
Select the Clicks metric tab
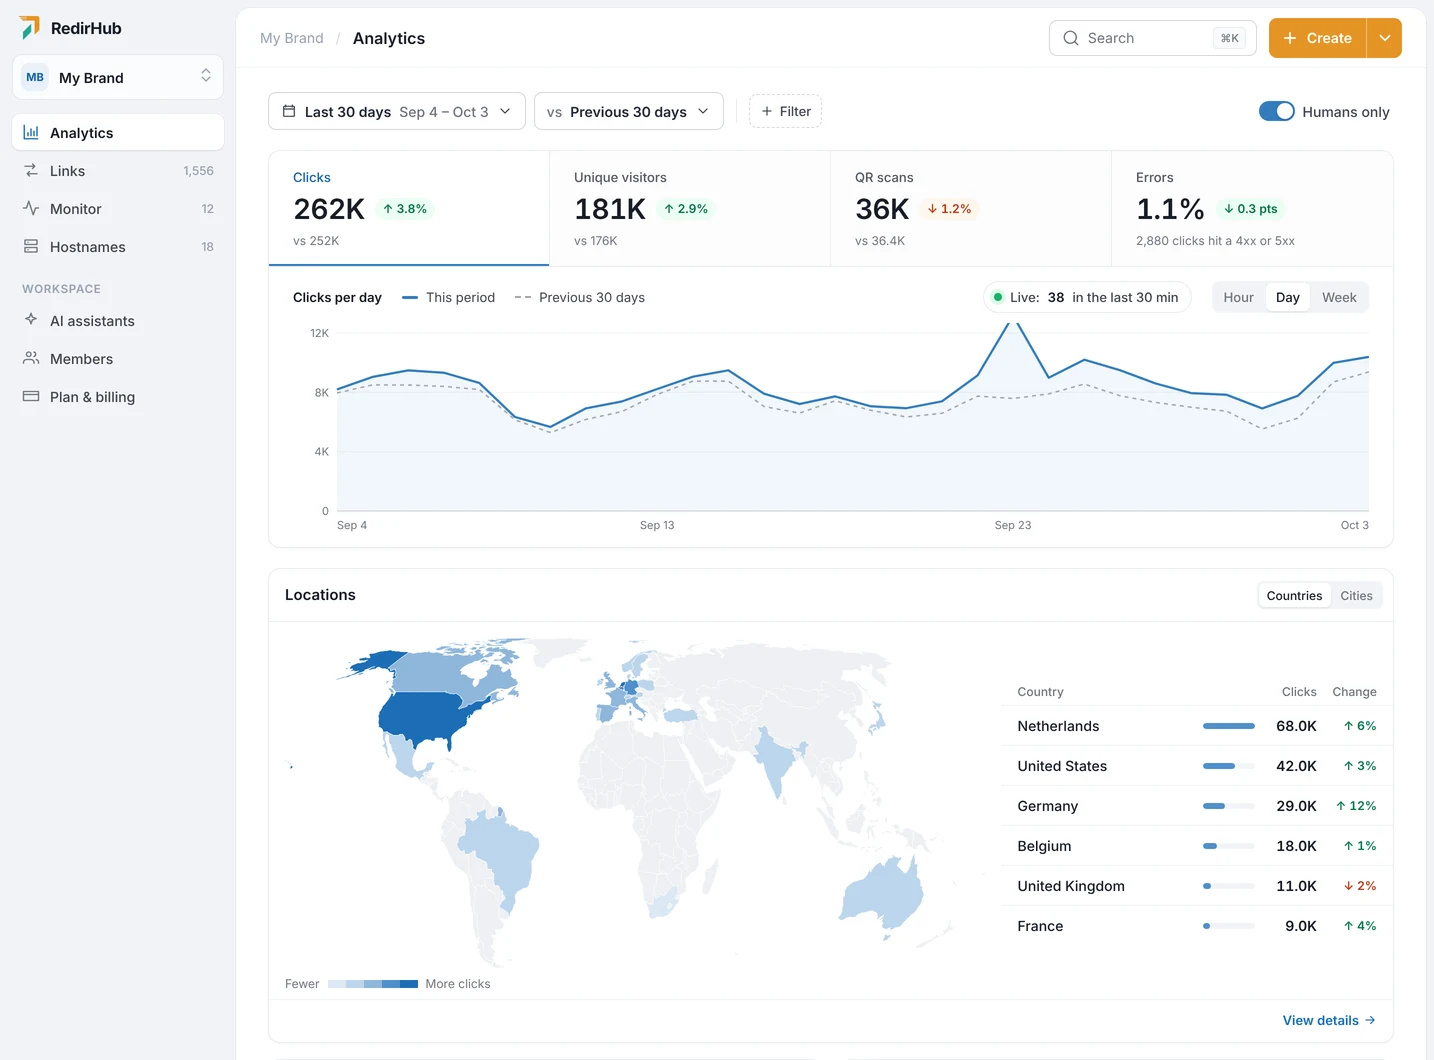pyautogui.click(x=409, y=208)
